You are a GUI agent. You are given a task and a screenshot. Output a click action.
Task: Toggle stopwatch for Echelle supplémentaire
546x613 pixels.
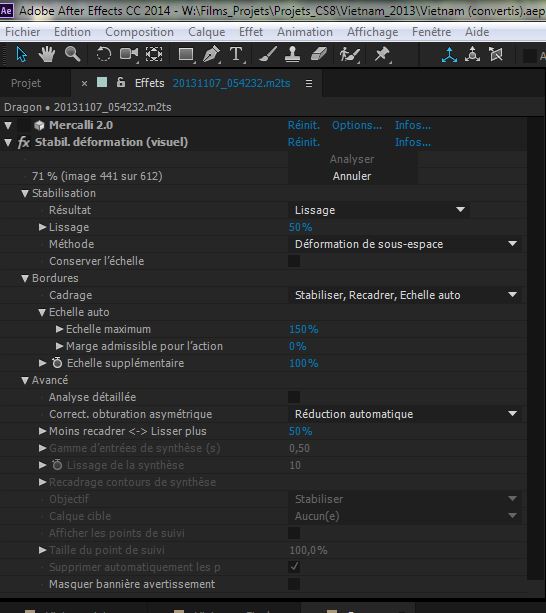coord(57,363)
